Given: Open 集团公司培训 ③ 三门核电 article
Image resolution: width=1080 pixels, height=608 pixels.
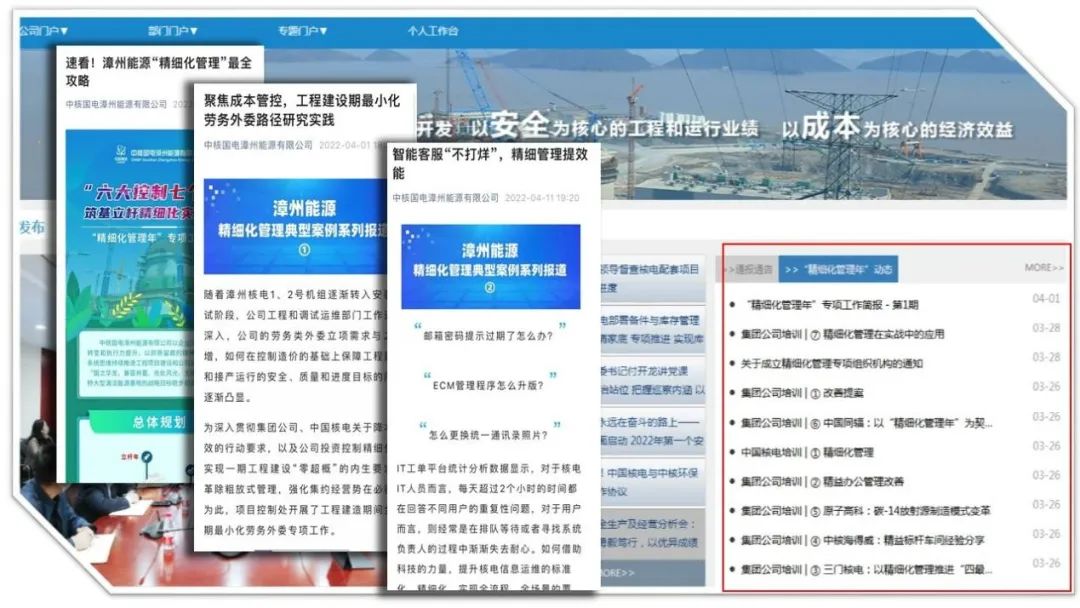Looking at the screenshot, I should (866, 569).
